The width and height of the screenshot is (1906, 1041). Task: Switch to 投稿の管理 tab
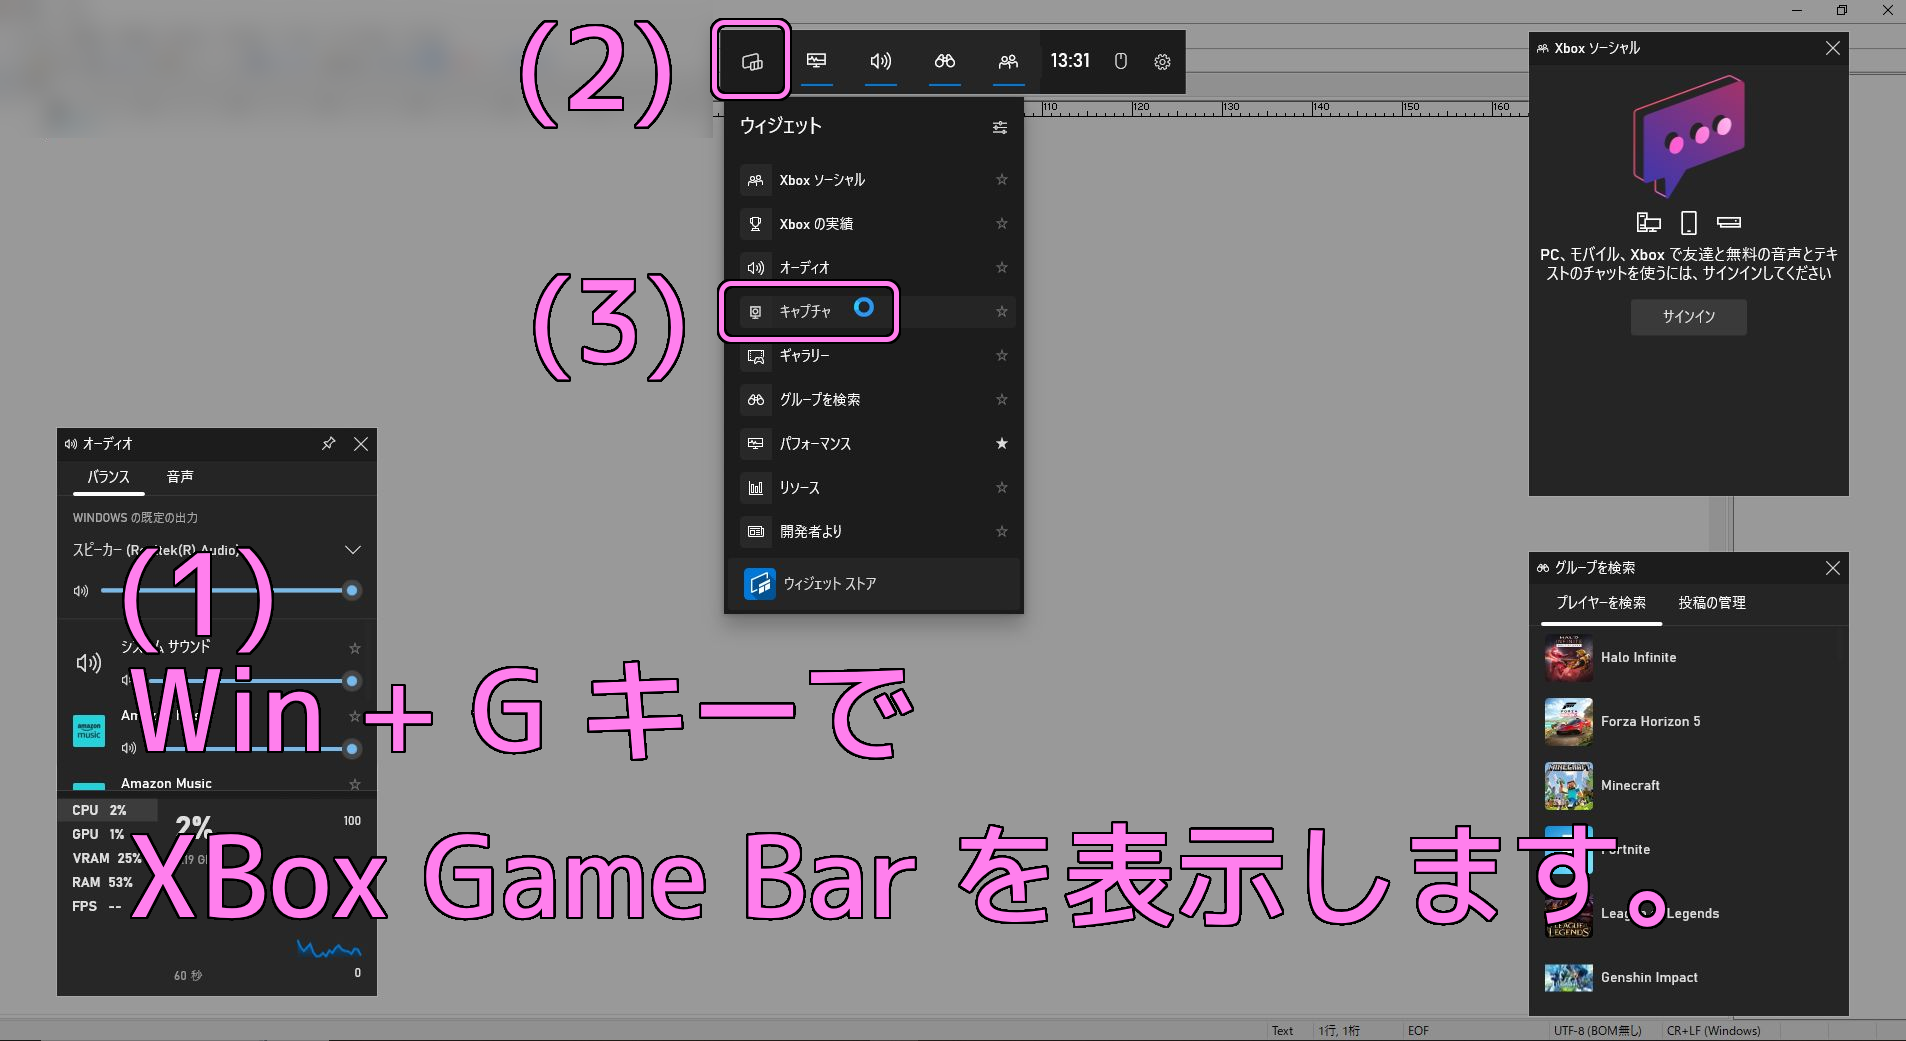pyautogui.click(x=1712, y=603)
